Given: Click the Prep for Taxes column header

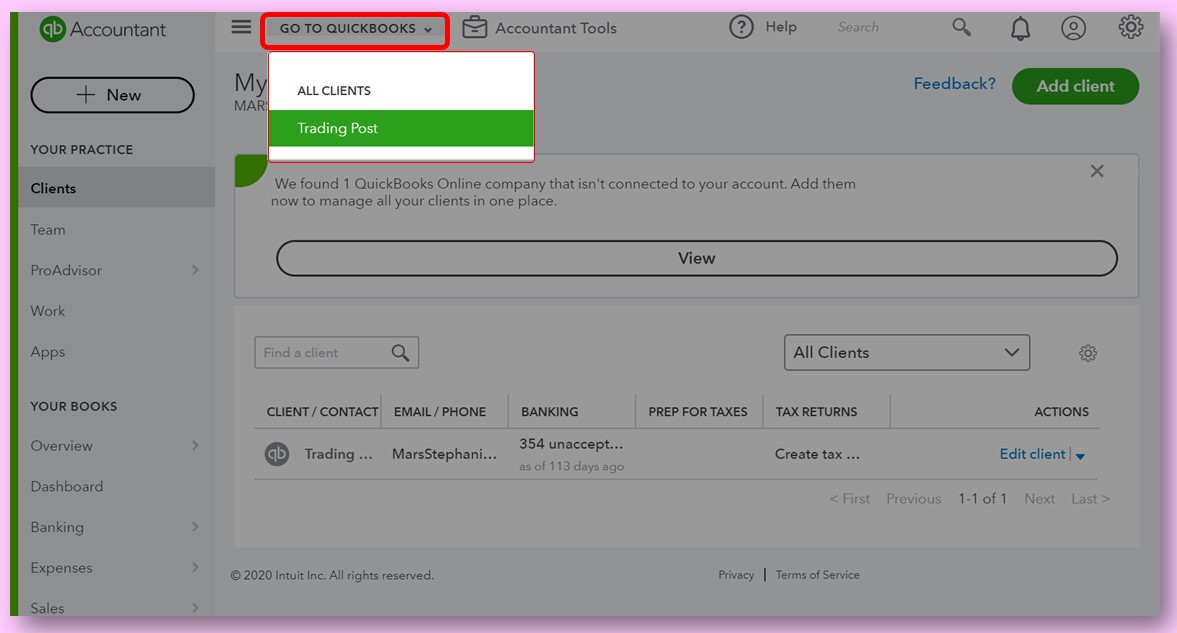Looking at the screenshot, I should [697, 411].
